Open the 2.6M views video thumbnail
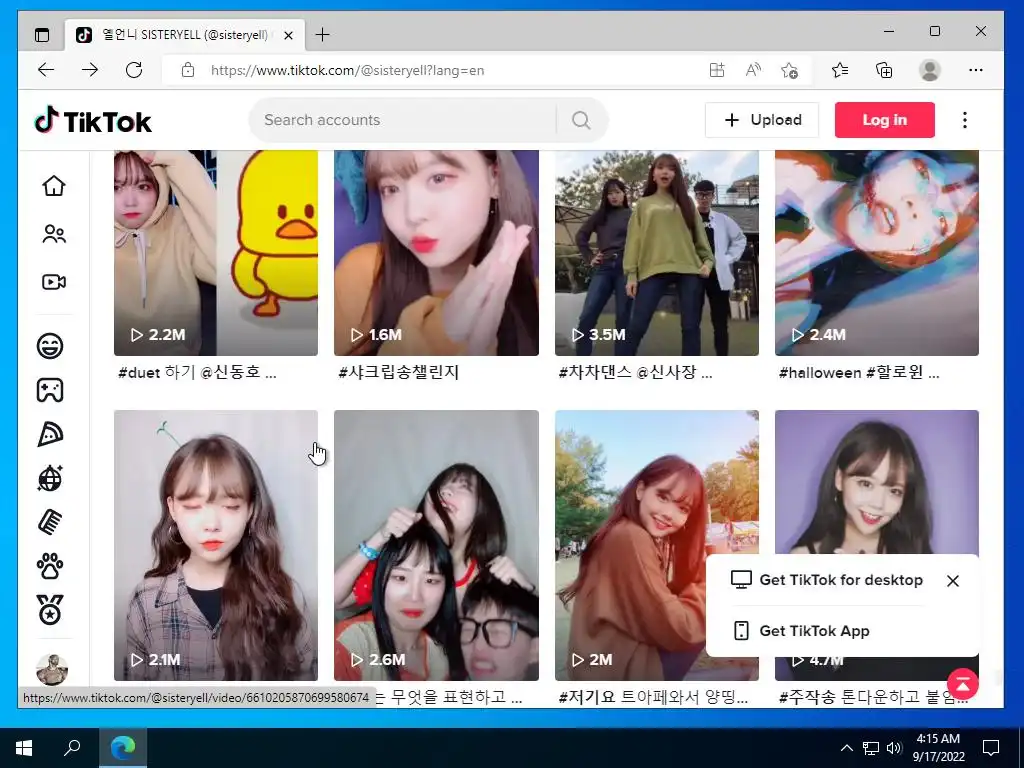 pyautogui.click(x=436, y=545)
